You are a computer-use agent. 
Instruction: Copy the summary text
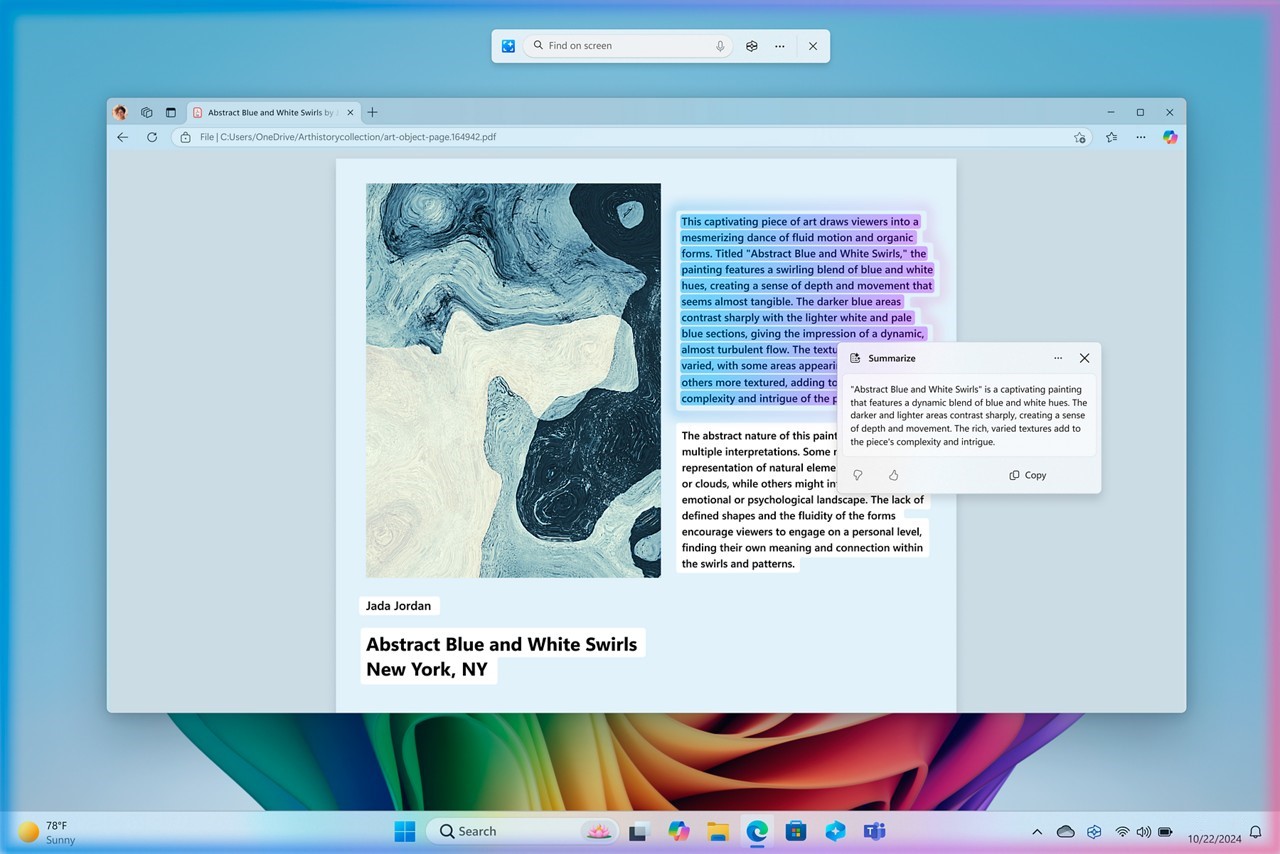[1027, 475]
